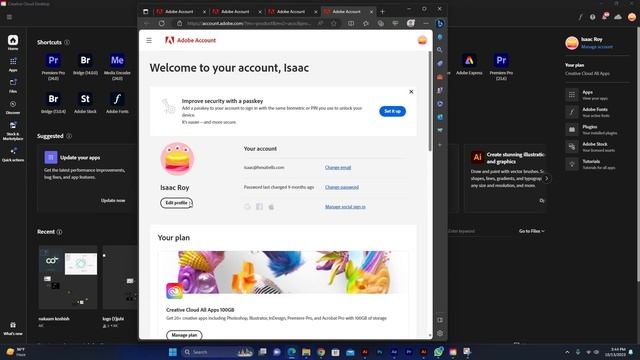Open Creative Cloud notifications bell
The image size is (640, 360).
tap(604, 17)
